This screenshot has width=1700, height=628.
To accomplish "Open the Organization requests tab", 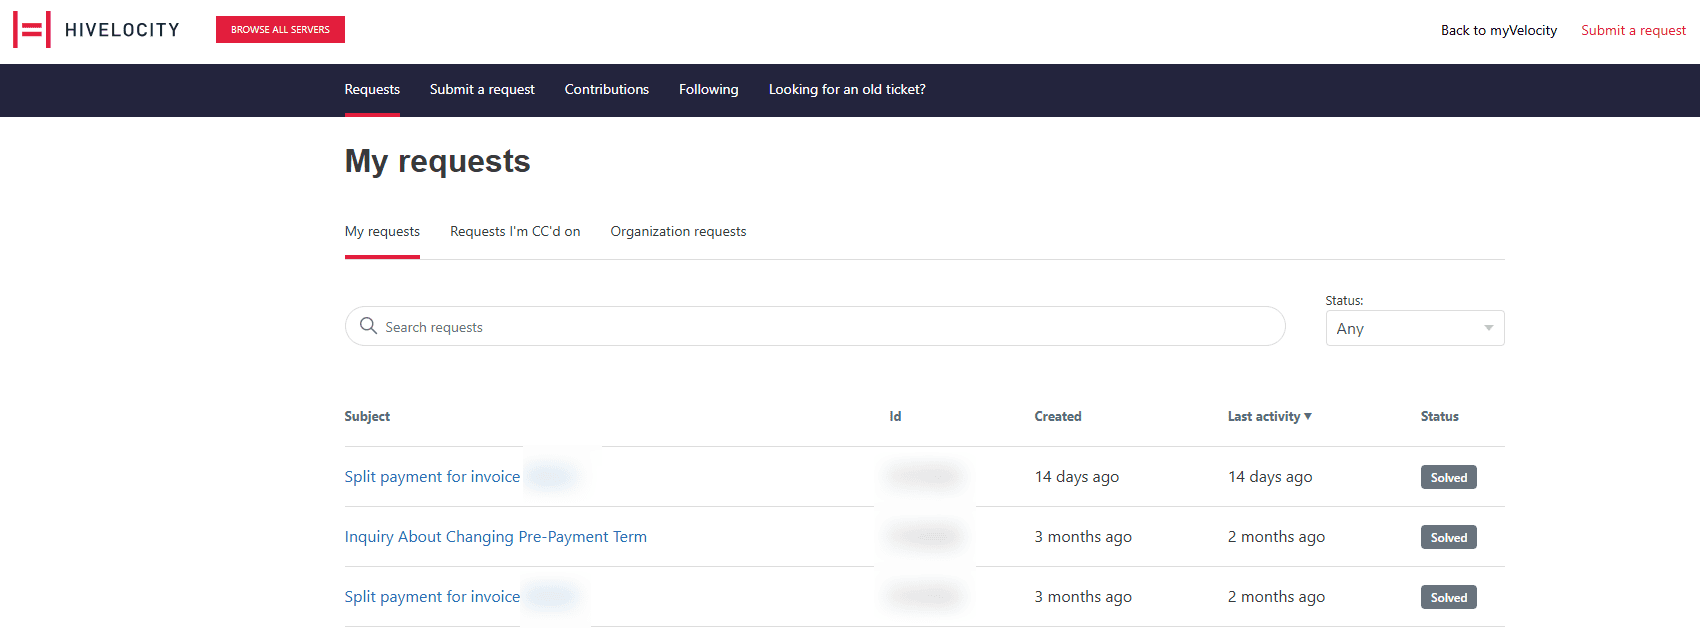I will (678, 231).
